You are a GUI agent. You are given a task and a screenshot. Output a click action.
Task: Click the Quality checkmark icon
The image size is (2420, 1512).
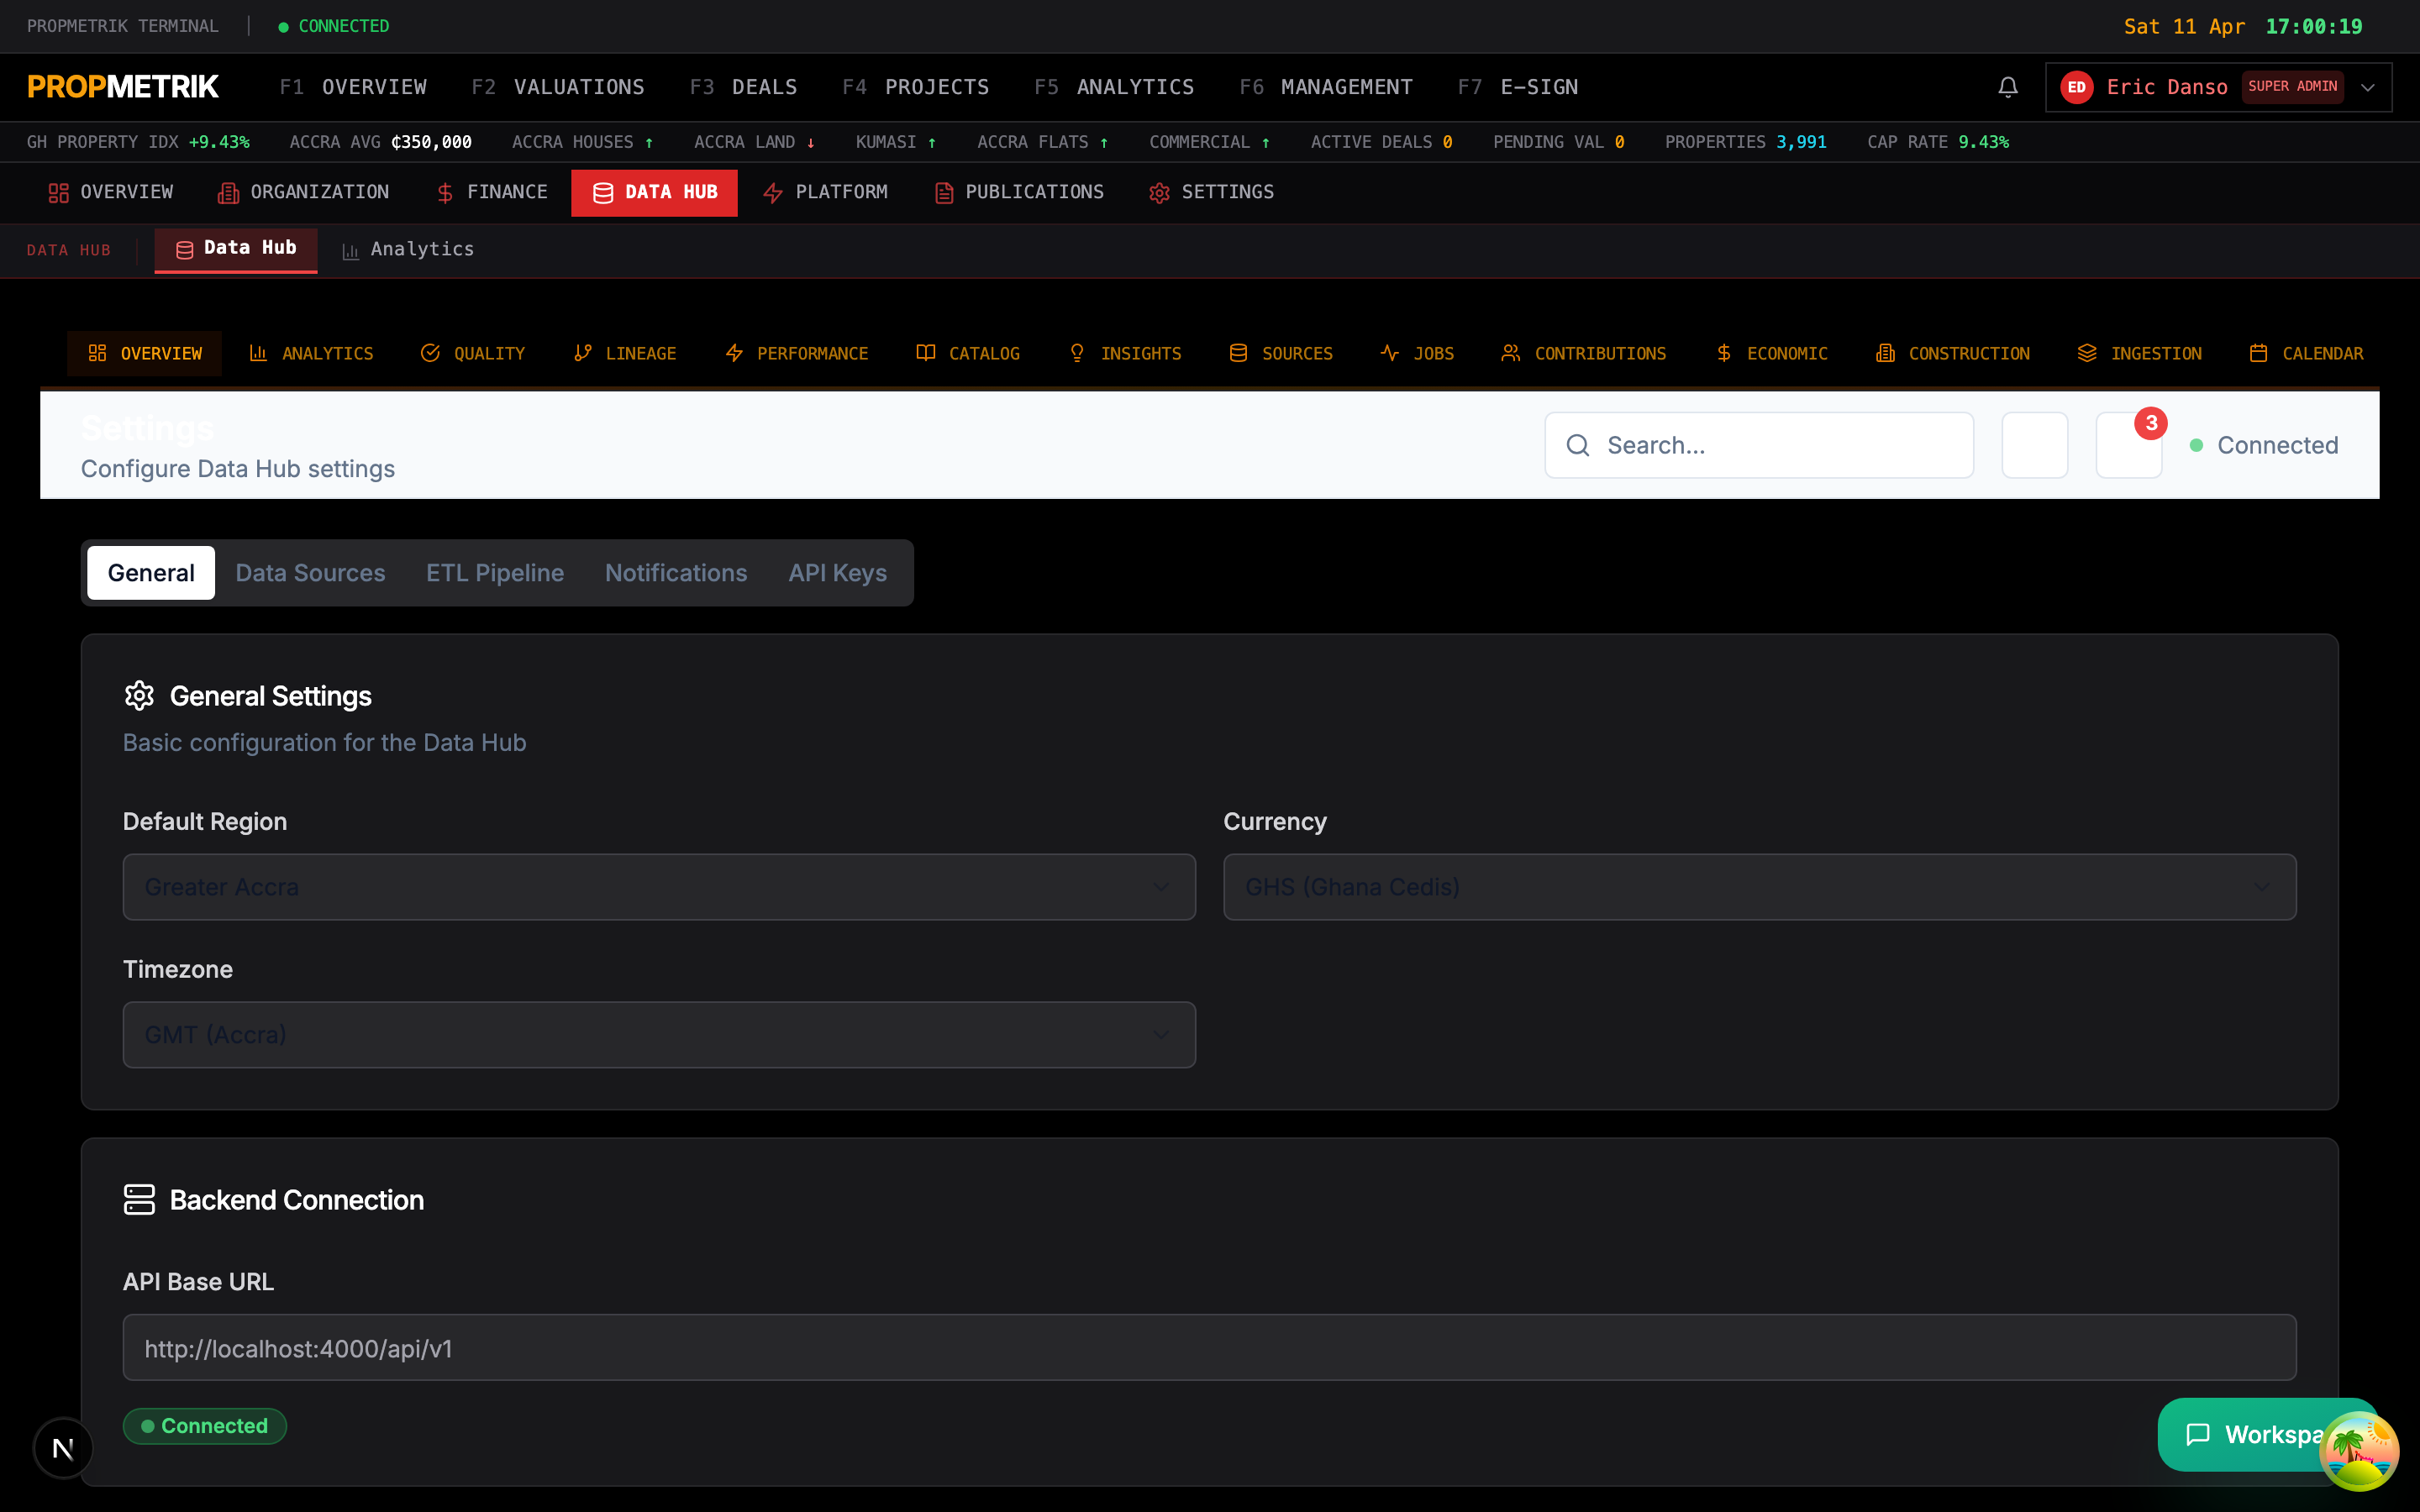430,353
